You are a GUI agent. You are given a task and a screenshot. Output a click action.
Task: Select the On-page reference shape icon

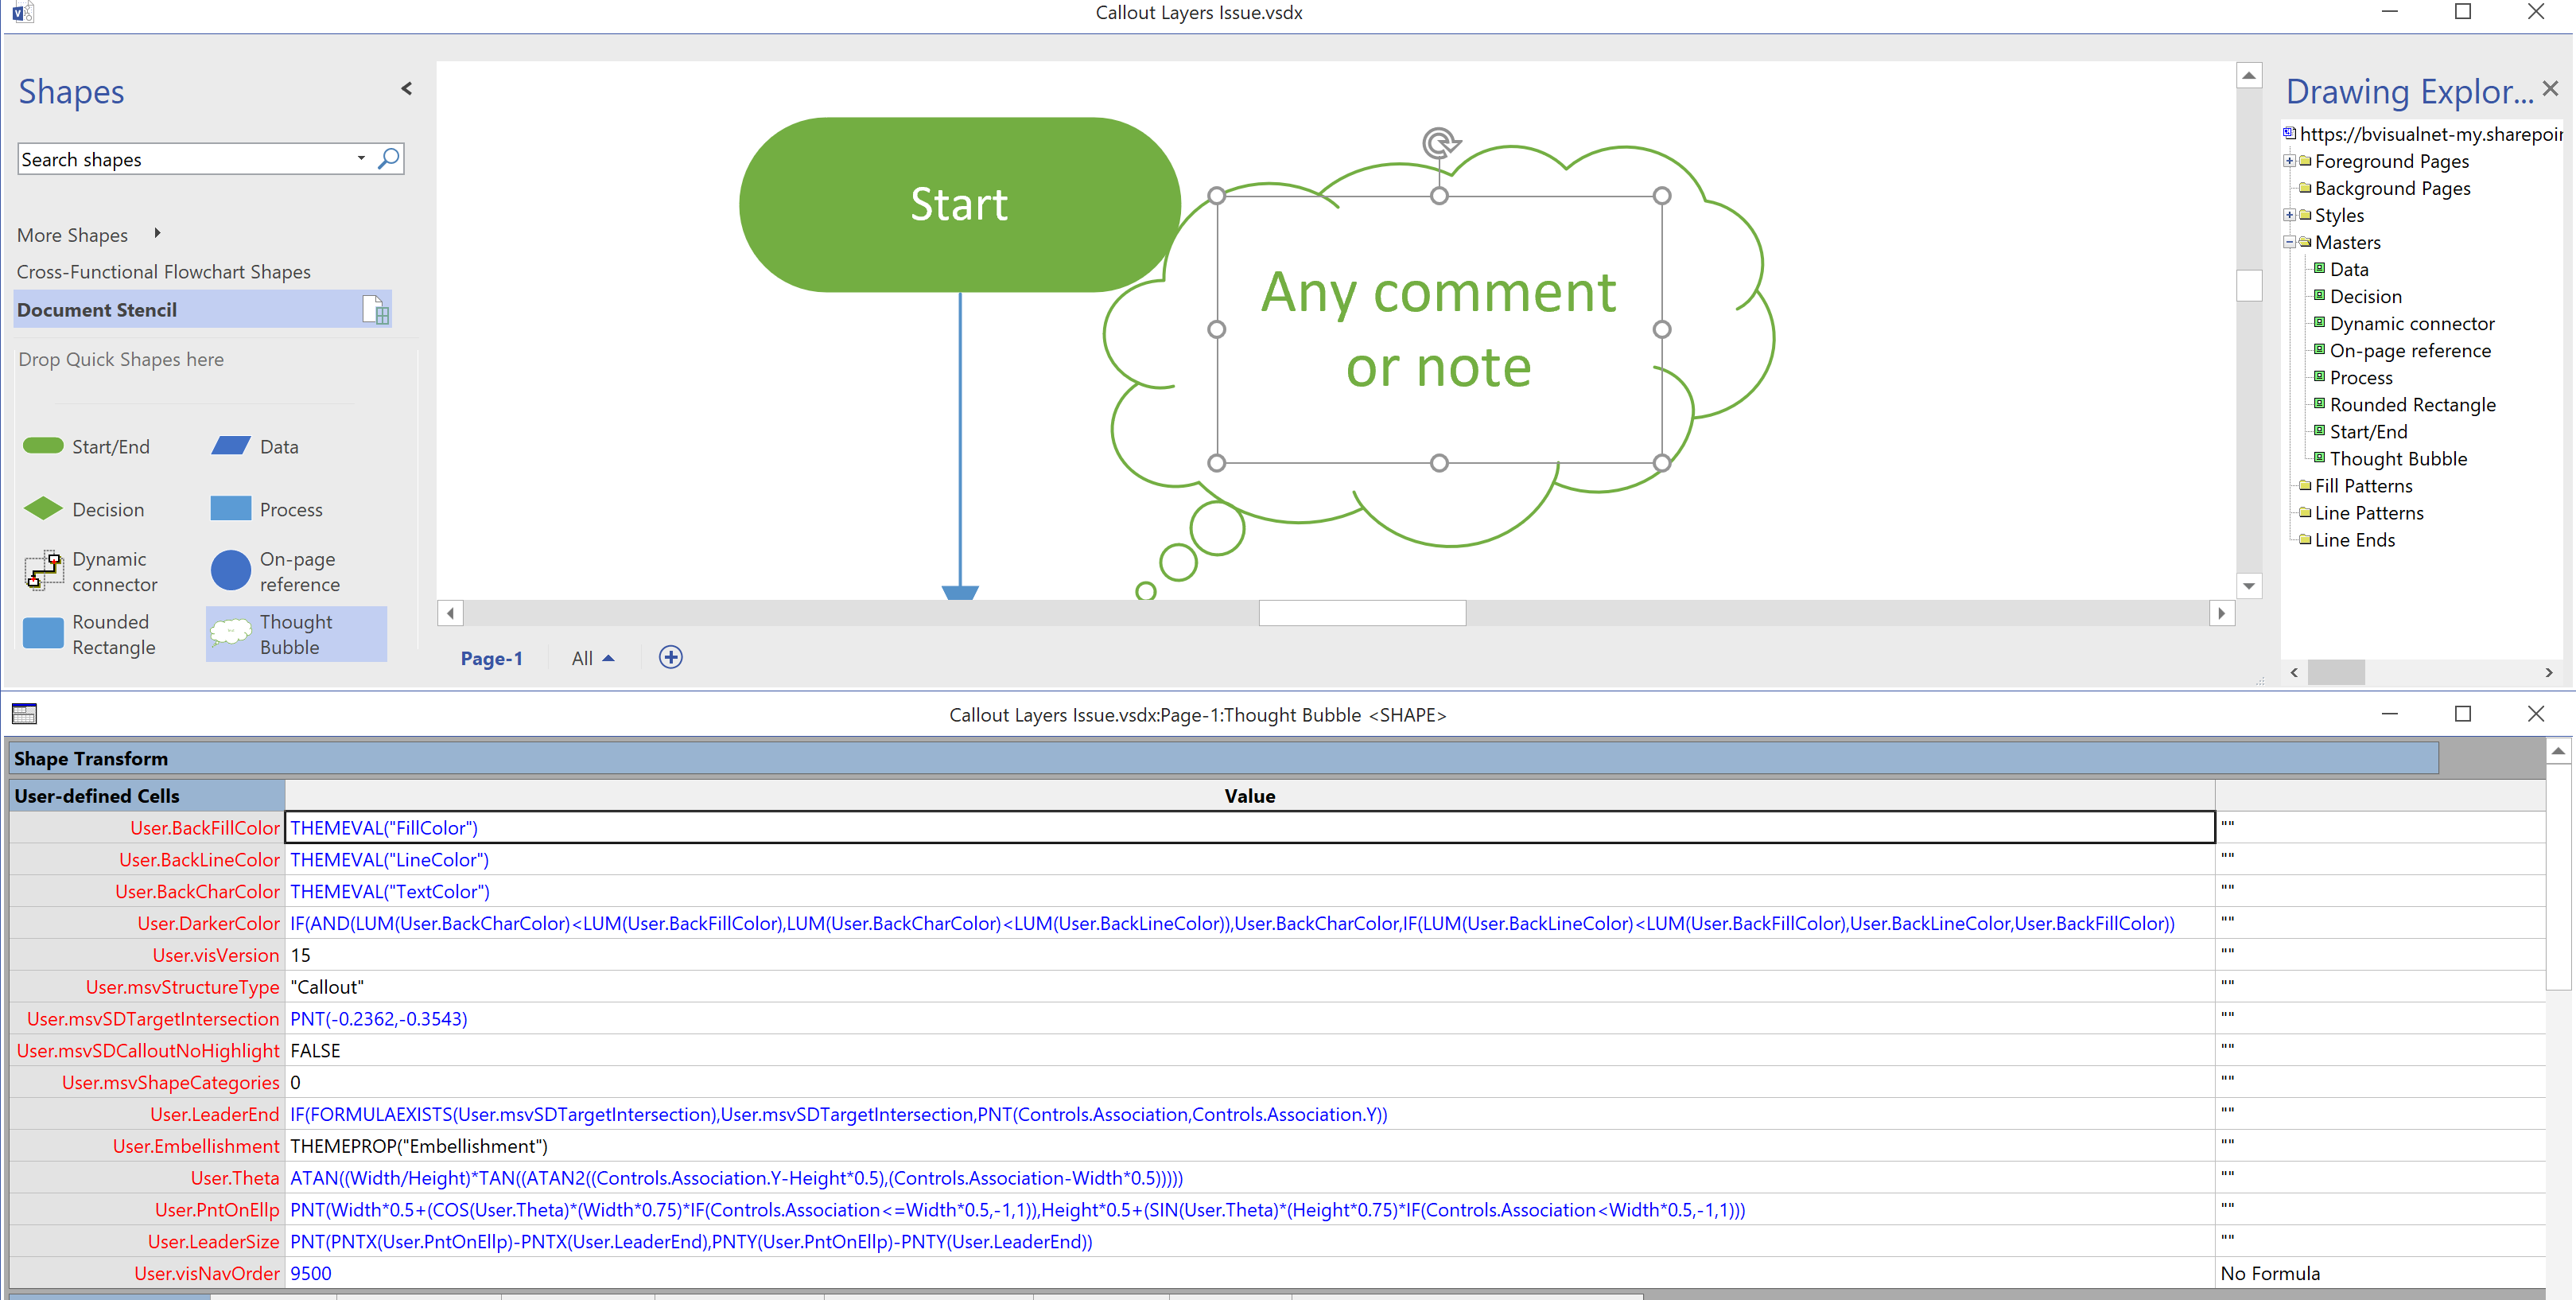pos(231,570)
